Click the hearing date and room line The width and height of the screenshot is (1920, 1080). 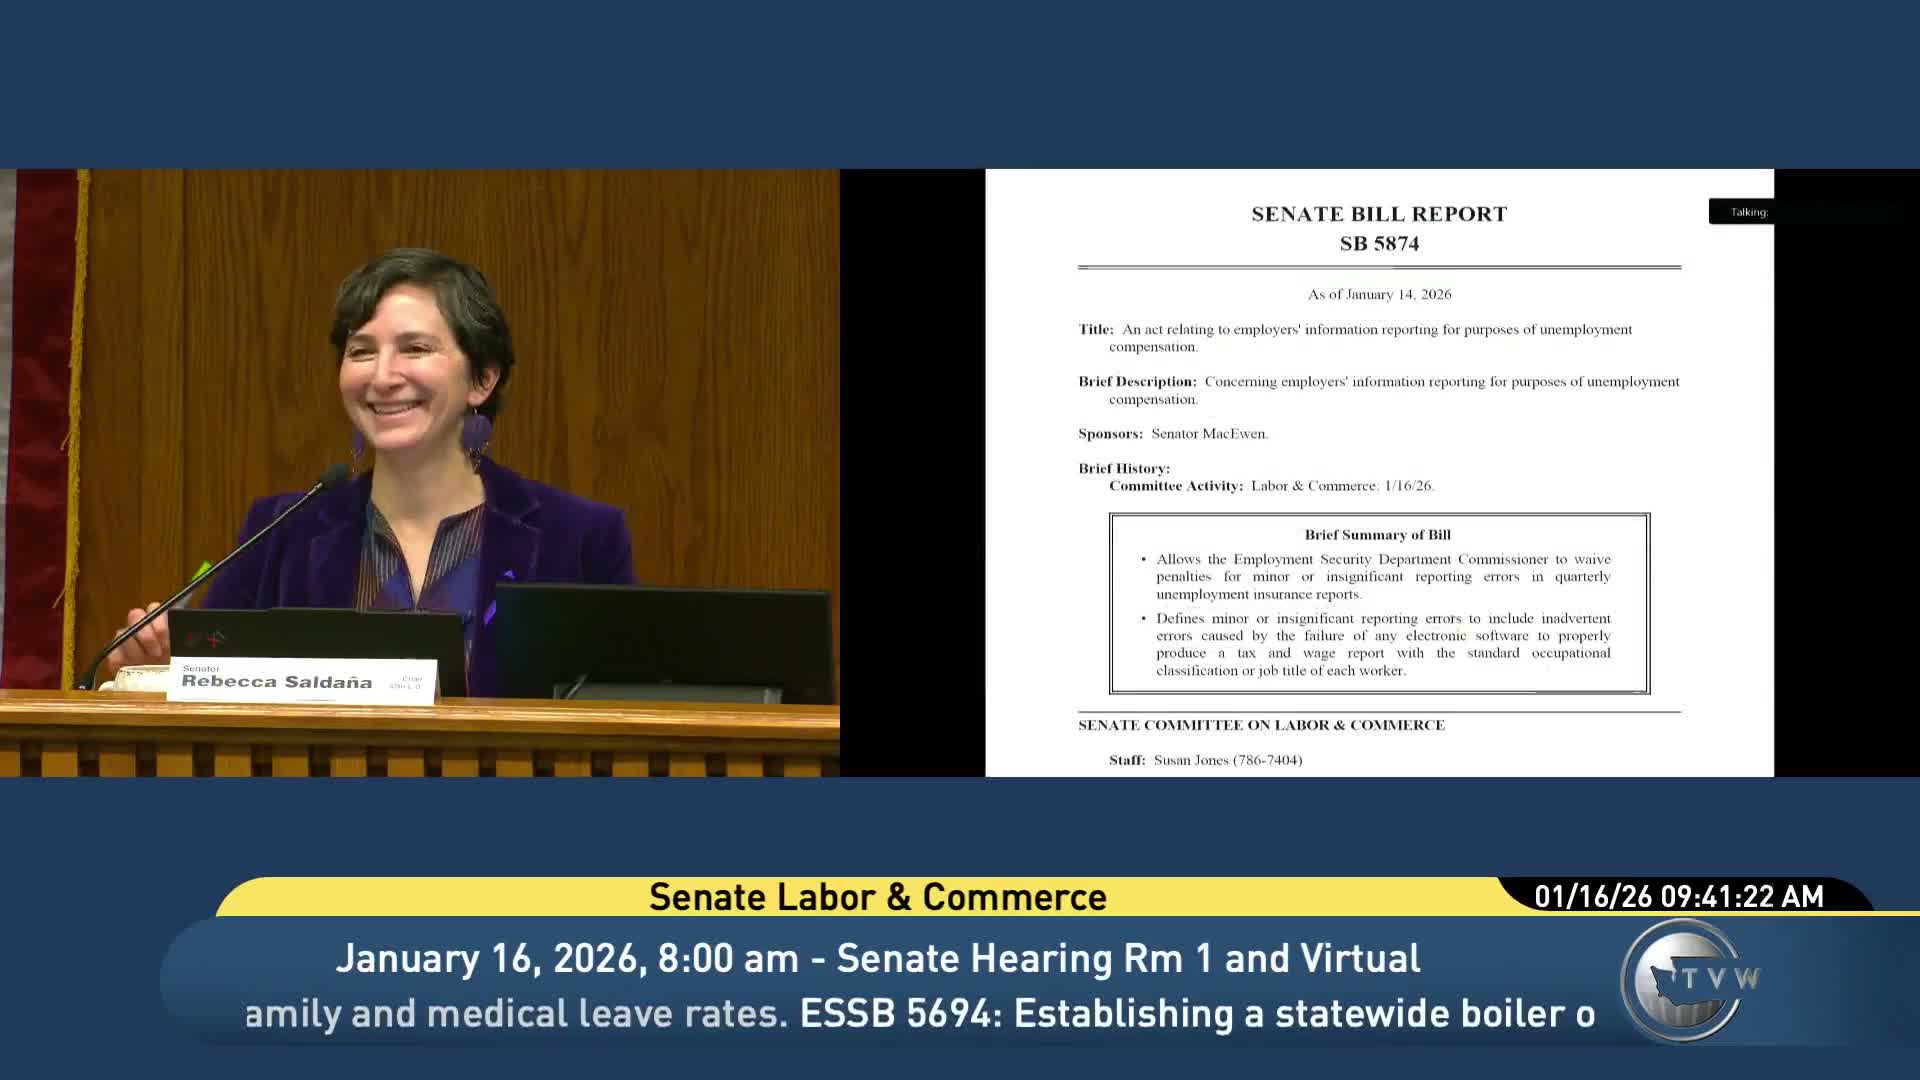pyautogui.click(x=877, y=958)
